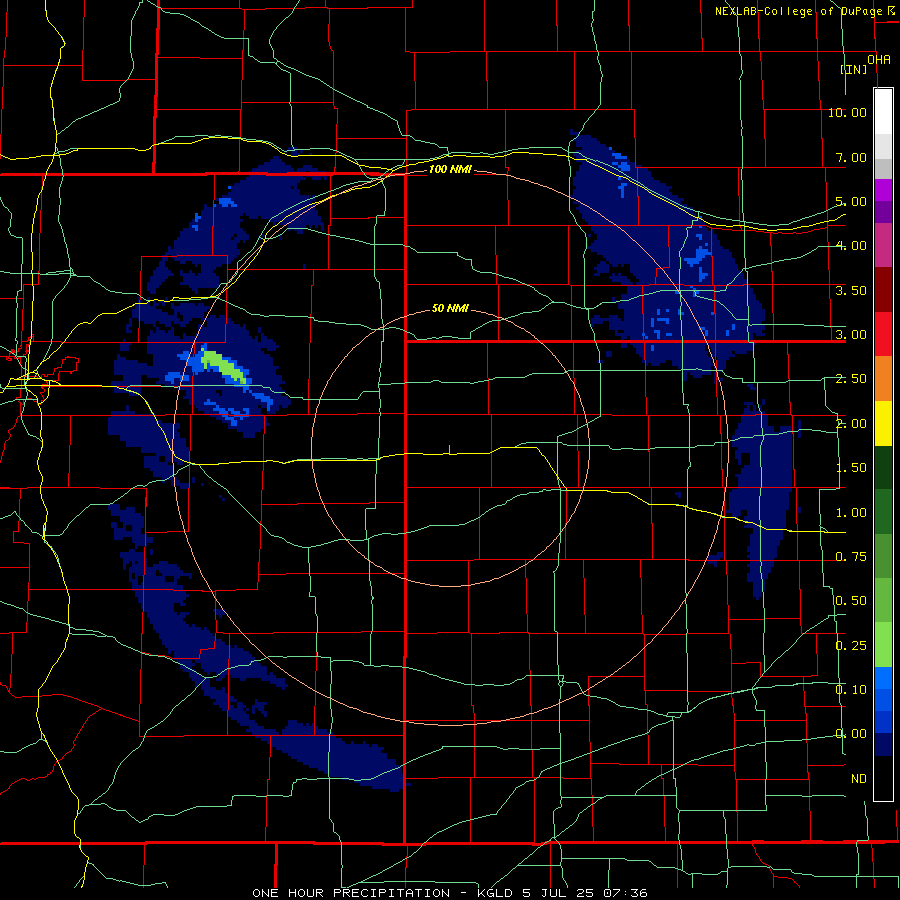Click the 0.75 legend value
Image resolution: width=900 pixels, height=900 pixels.
(x=851, y=557)
